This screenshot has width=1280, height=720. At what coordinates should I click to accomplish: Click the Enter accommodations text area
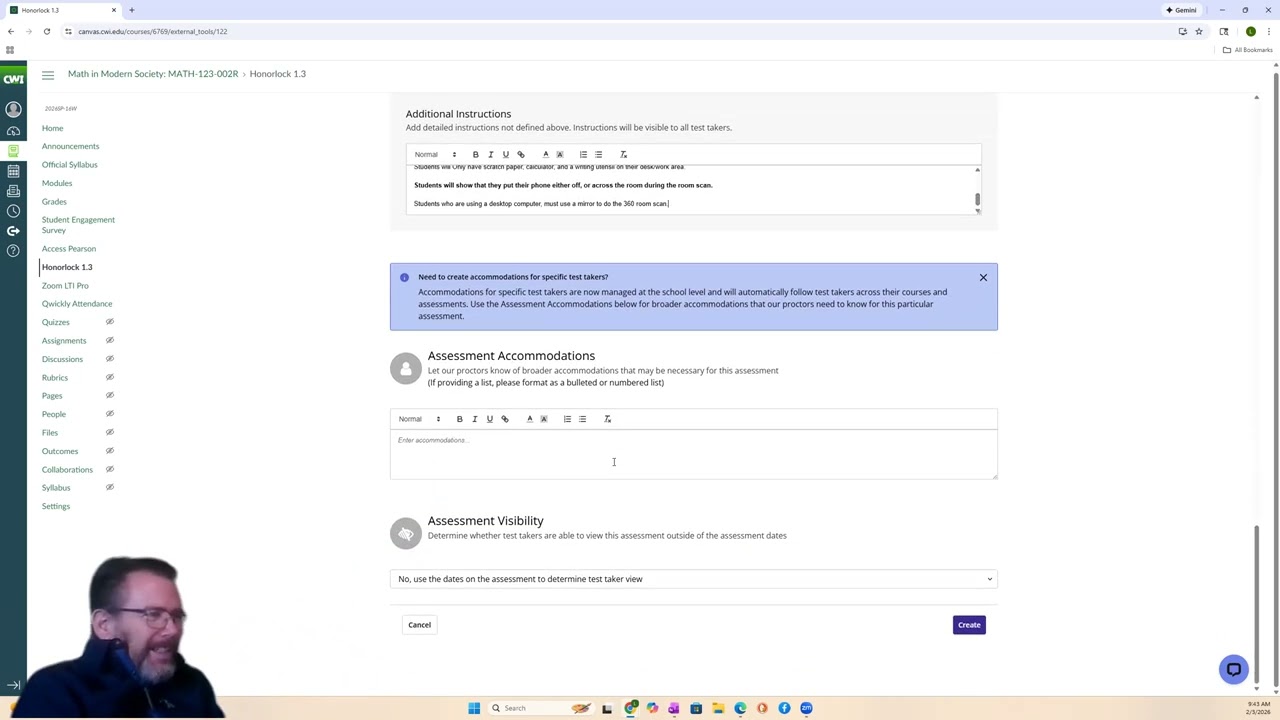coord(693,454)
